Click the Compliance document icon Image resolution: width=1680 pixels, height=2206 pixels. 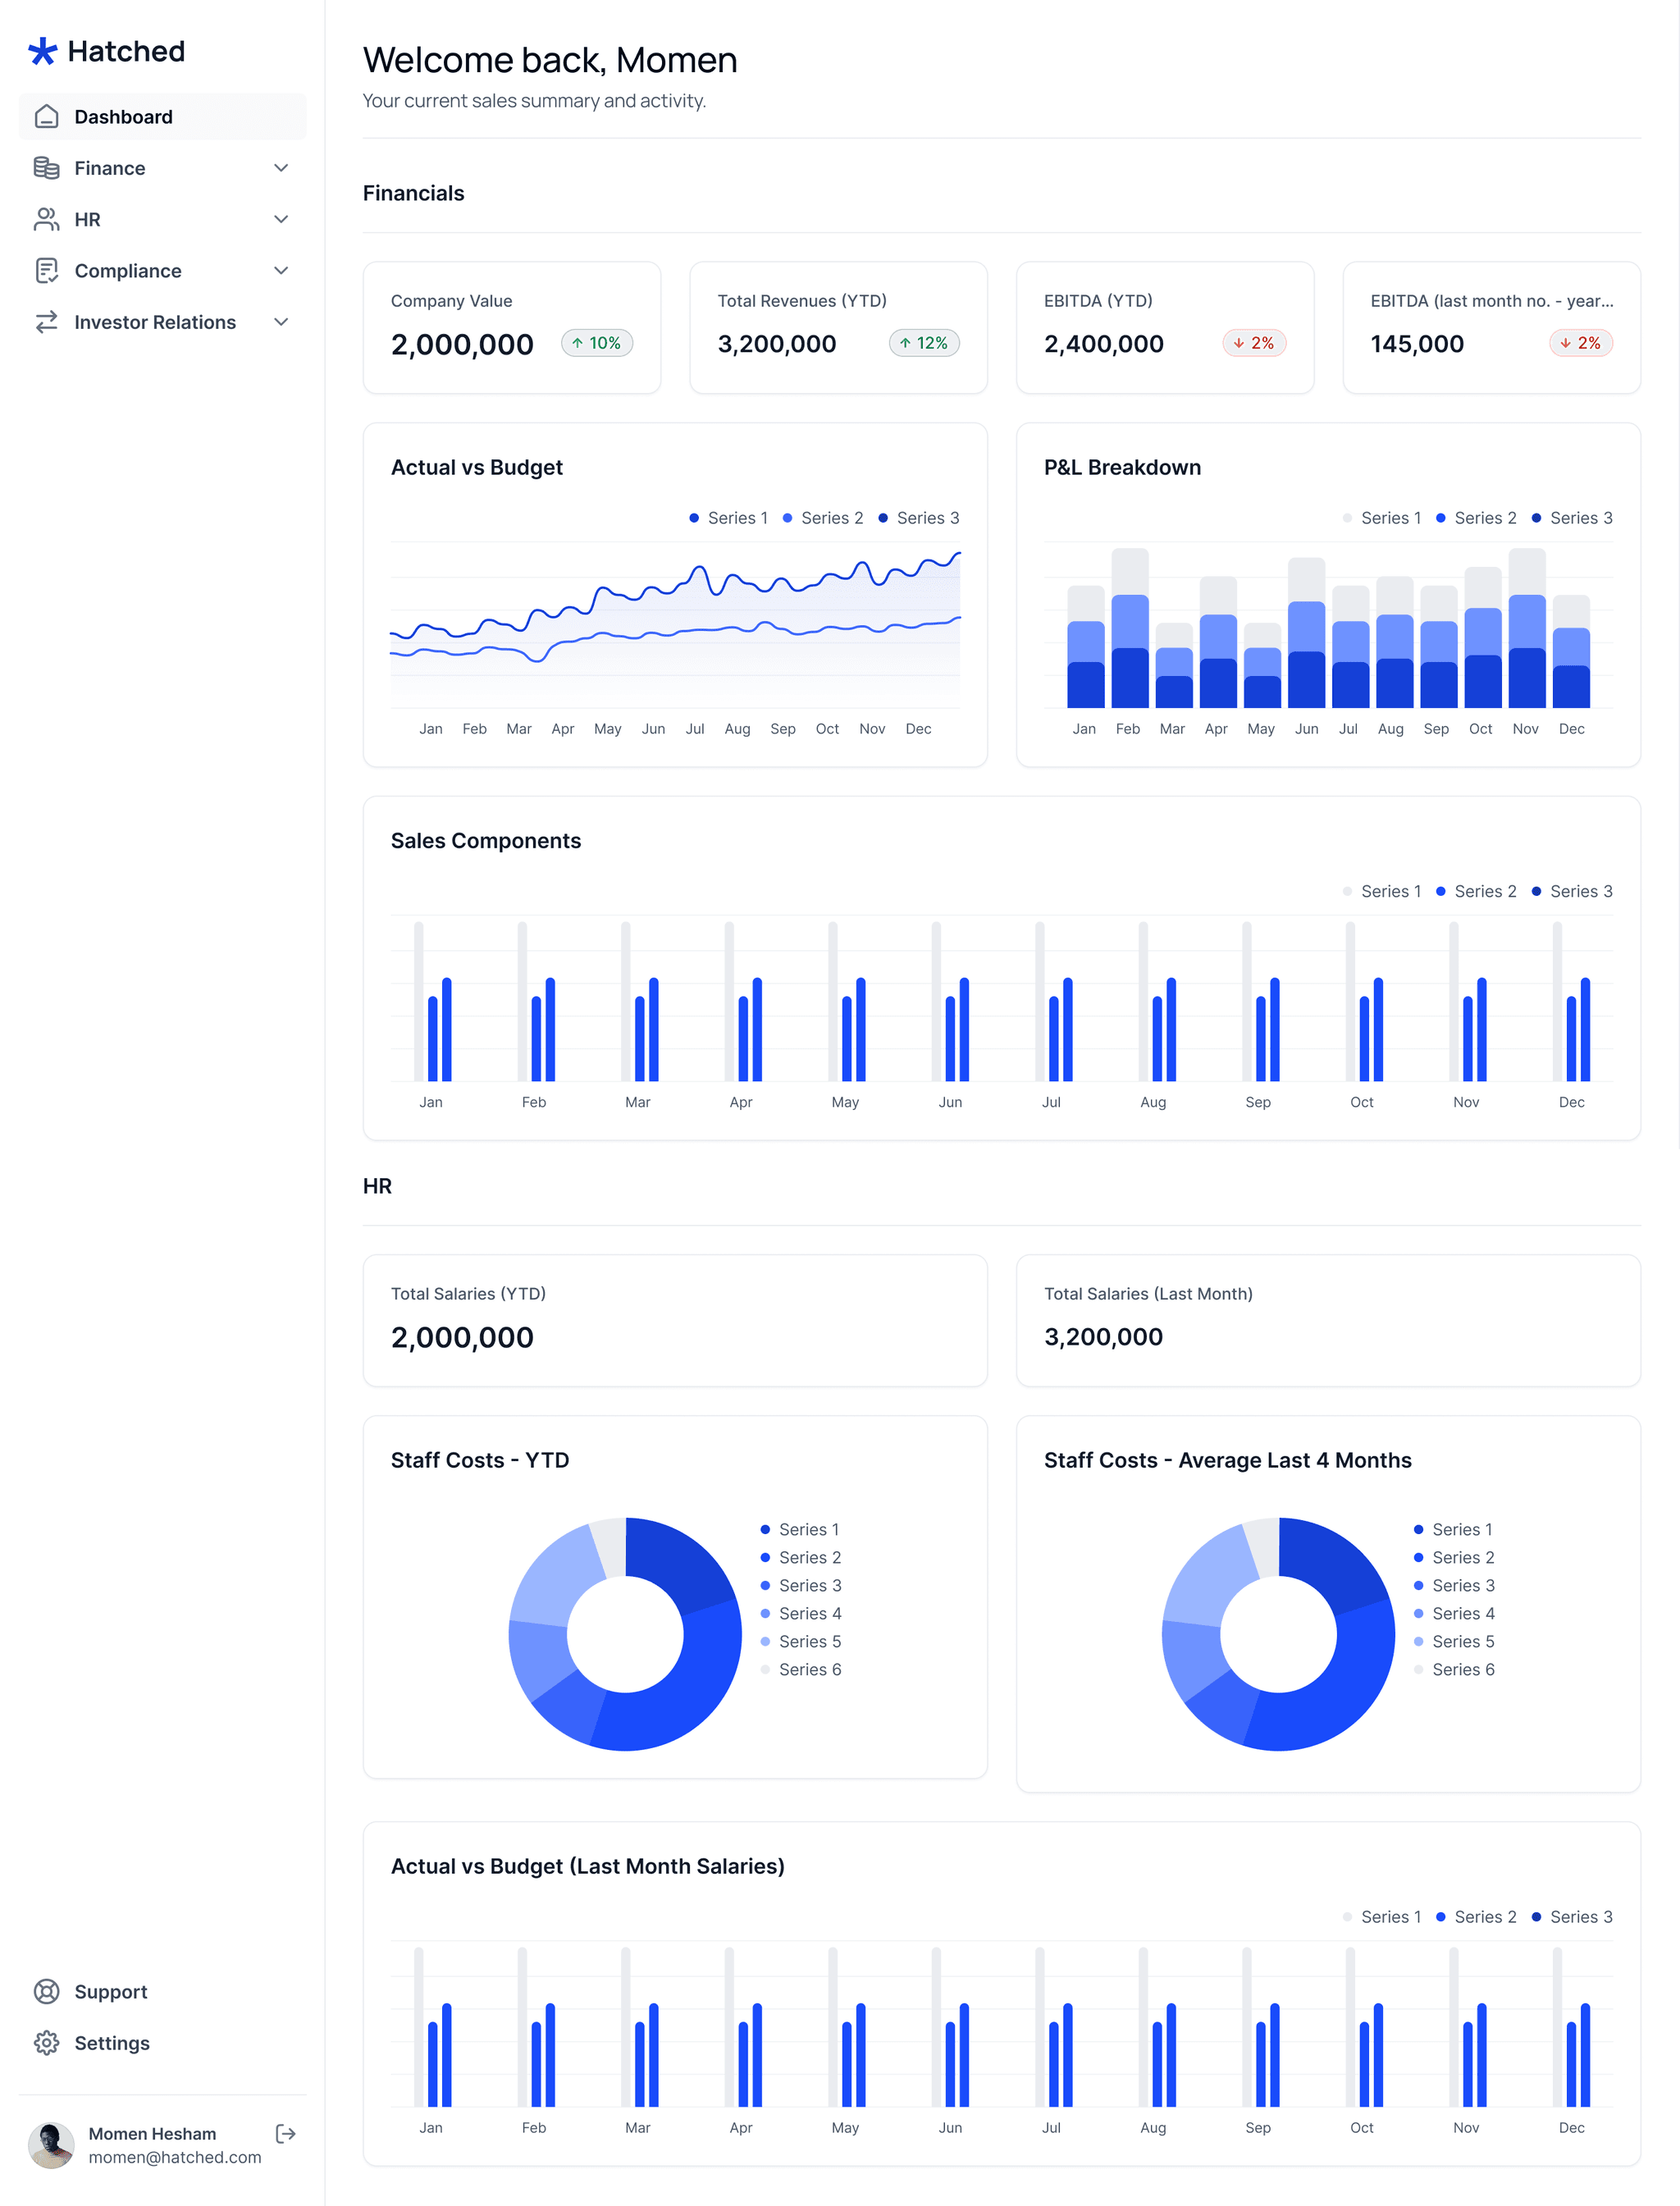(x=47, y=270)
